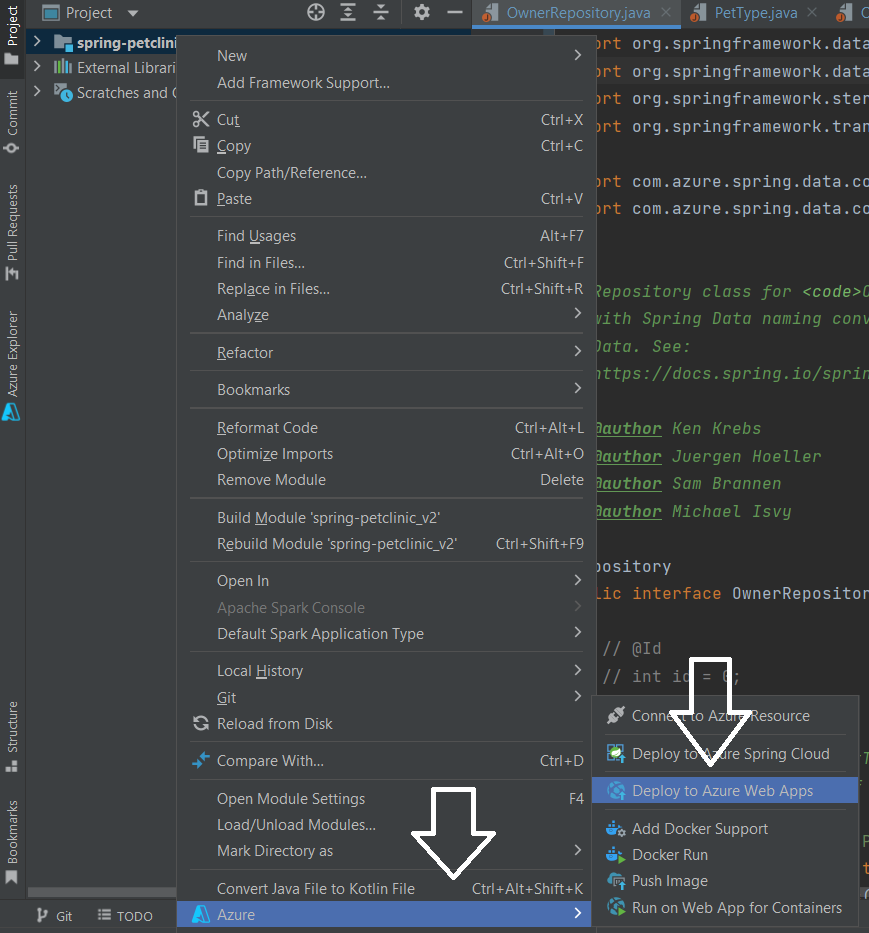This screenshot has width=869, height=933.
Task: Click the Deploy to Azure Web Apps icon
Action: click(x=615, y=790)
